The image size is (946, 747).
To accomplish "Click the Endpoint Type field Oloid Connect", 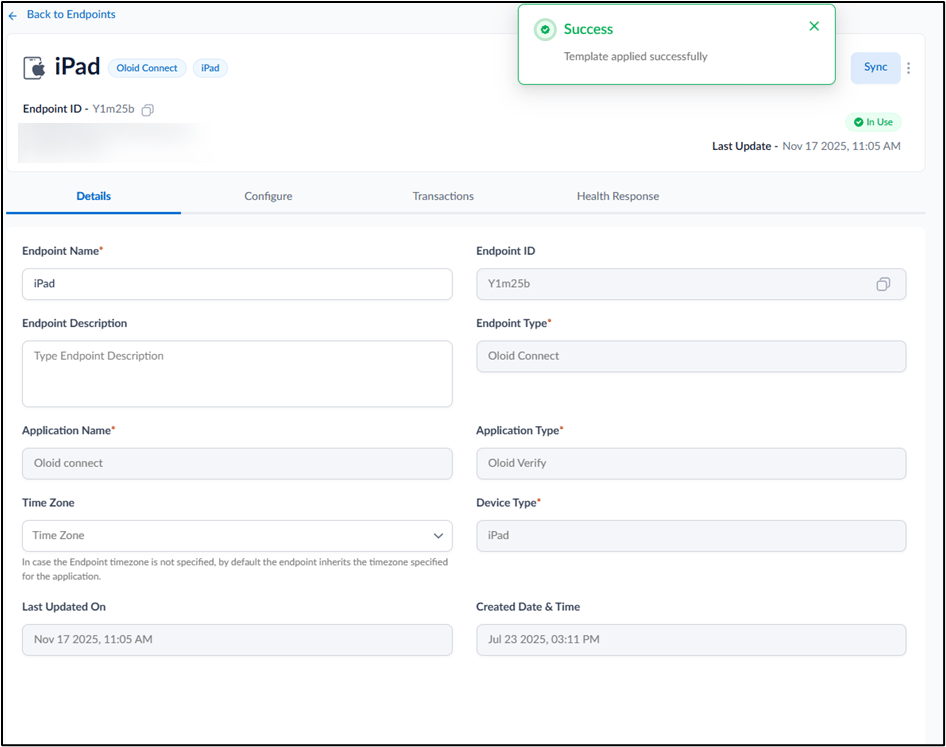I will pyautogui.click(x=691, y=357).
